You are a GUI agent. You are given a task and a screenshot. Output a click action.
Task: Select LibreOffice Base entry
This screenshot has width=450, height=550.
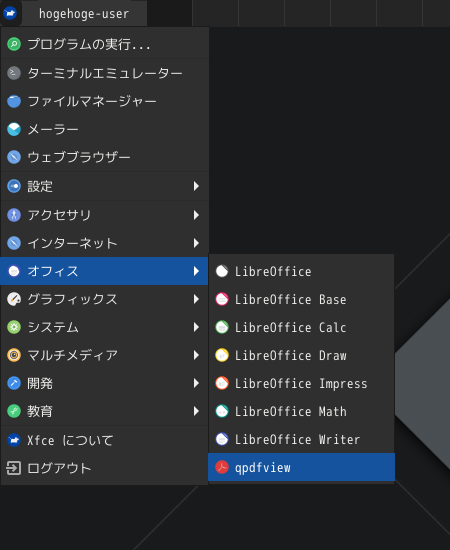(x=301, y=299)
